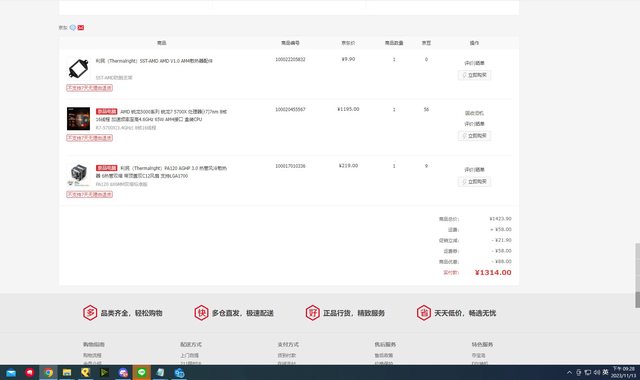Image resolution: width=640 pixels, height=380 pixels.
Task: Click the 立即购买 button for AMD 5700X processor
Action: 474,136
